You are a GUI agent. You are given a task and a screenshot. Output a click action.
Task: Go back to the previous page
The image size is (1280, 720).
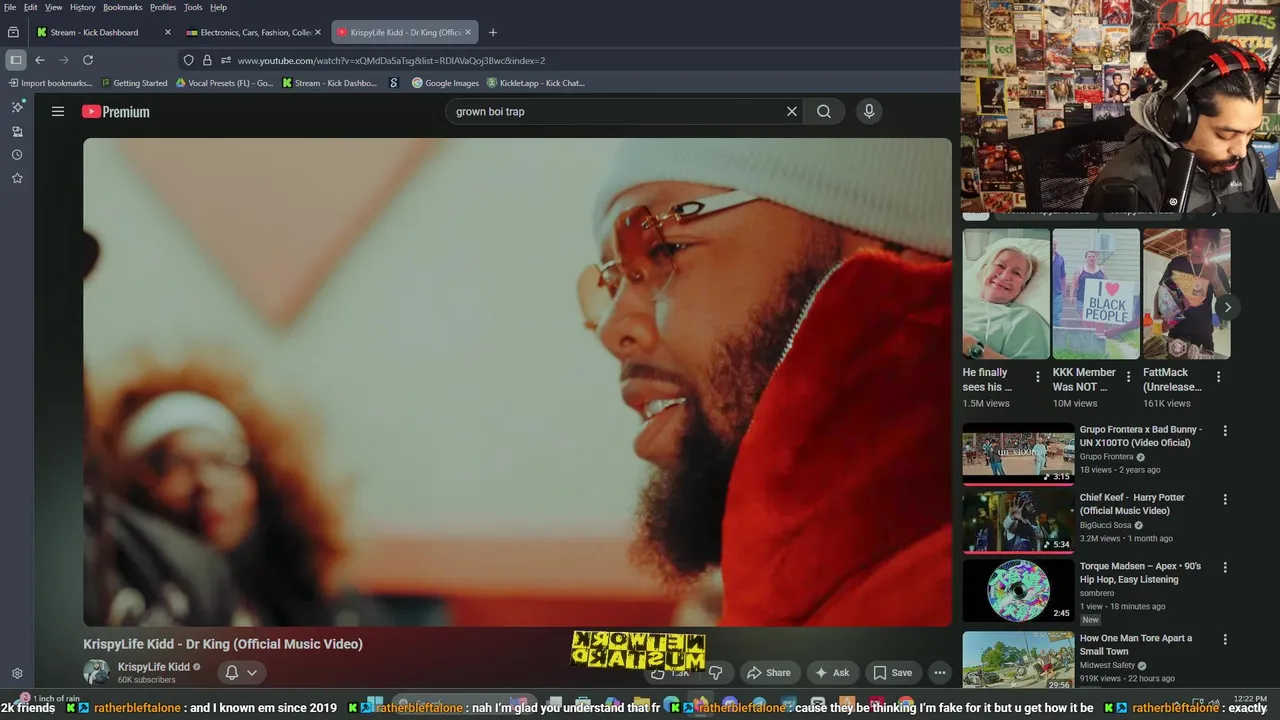point(40,60)
